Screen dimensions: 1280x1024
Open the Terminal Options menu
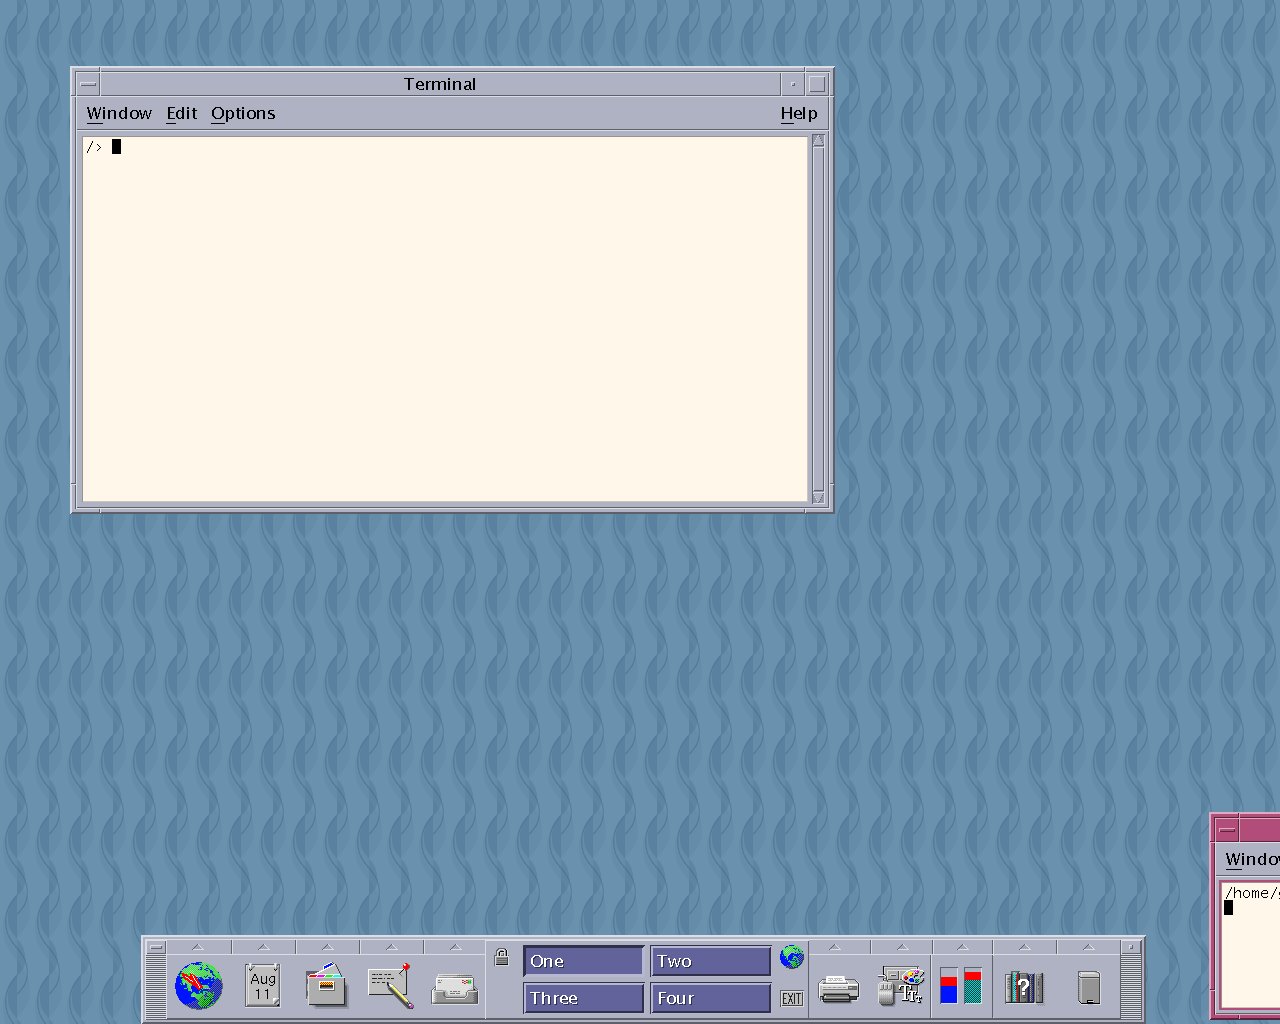point(243,113)
